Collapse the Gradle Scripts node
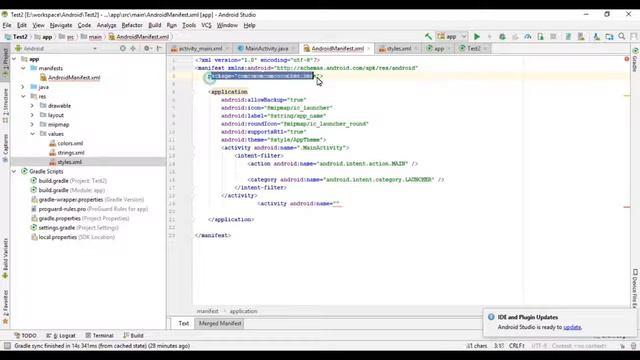 coord(14,171)
